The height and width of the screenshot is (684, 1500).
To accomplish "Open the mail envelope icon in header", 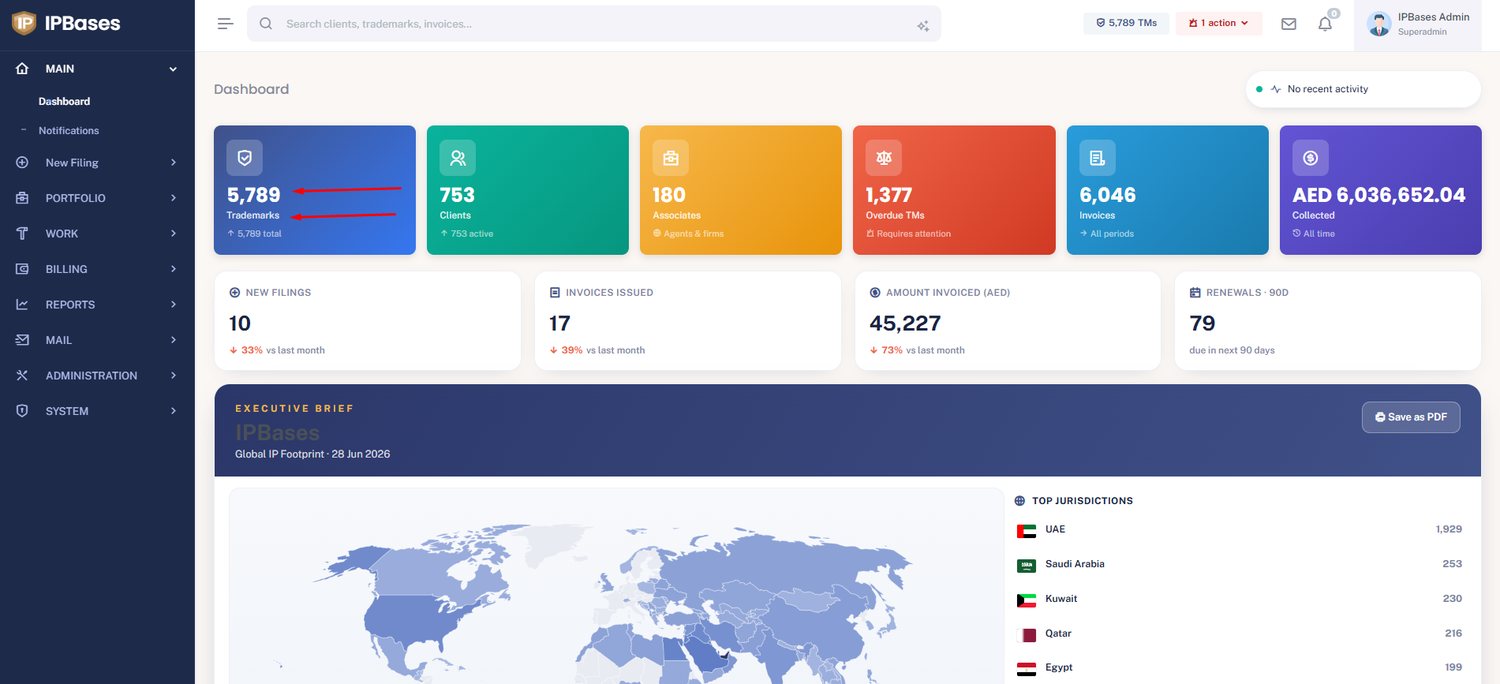I will pos(1289,23).
